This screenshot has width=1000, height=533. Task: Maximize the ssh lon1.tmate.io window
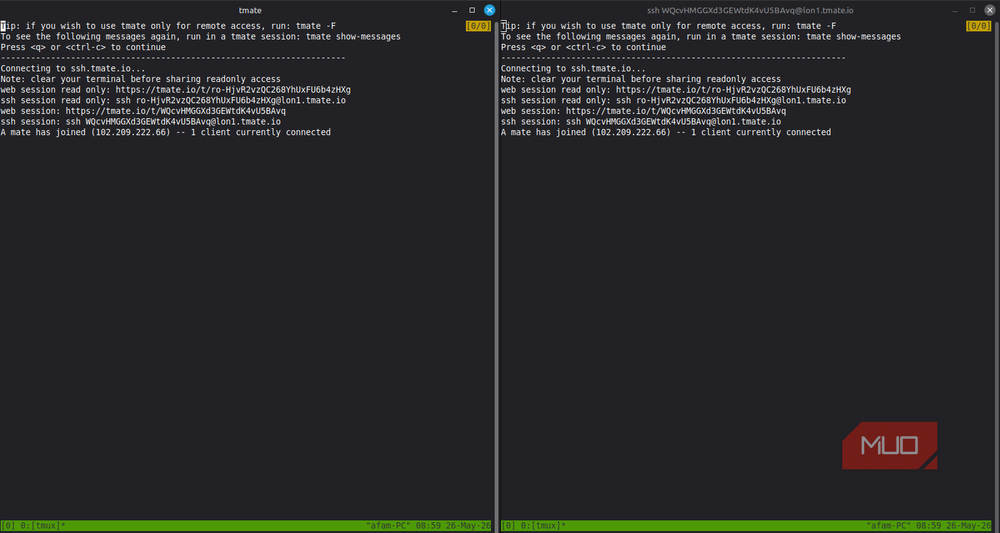(972, 10)
